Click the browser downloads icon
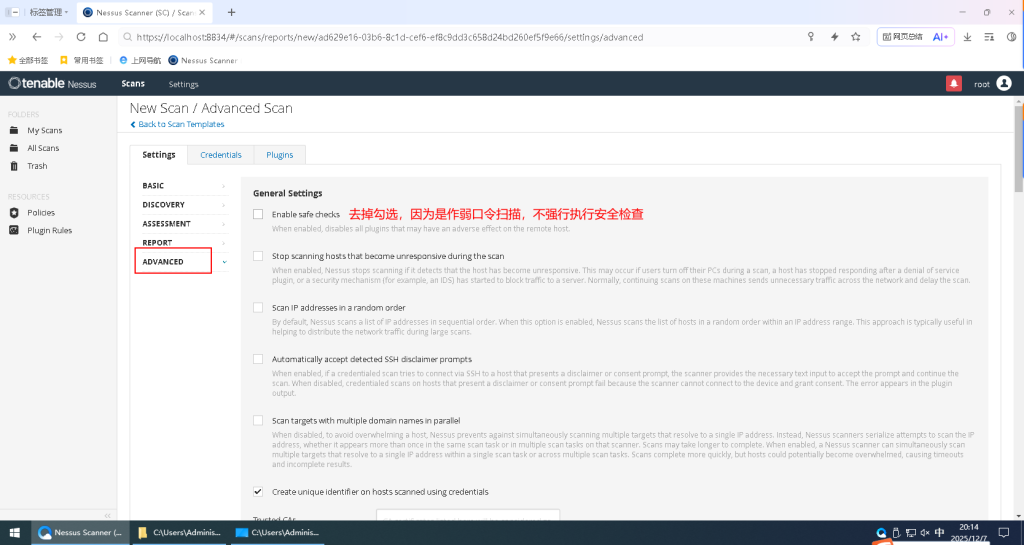Screen dimensions: 1024x545 pos(967,37)
